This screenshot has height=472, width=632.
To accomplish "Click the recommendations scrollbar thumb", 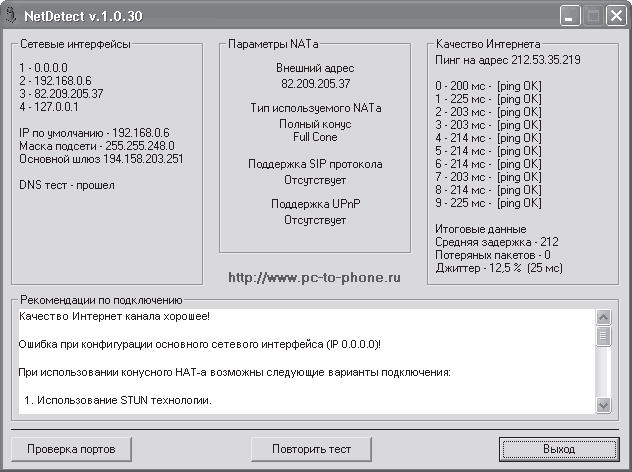I will click(603, 336).
